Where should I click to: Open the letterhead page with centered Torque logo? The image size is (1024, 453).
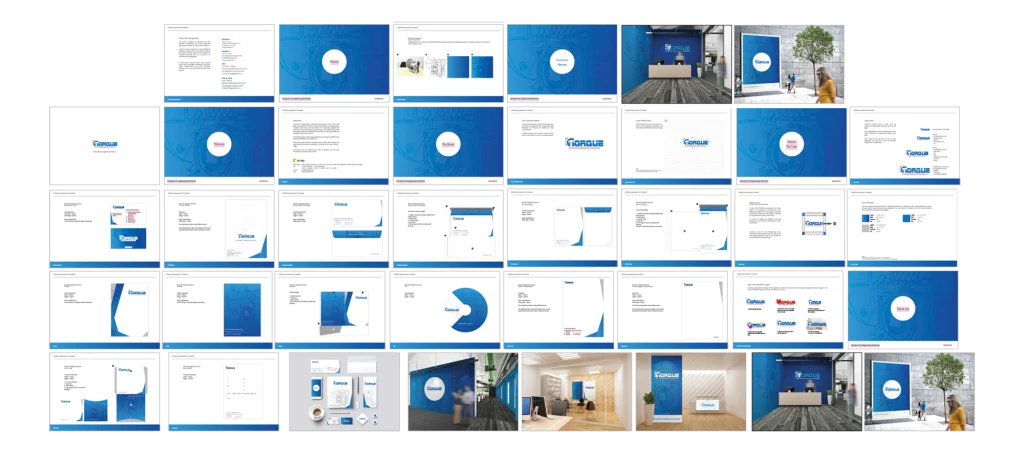click(x=219, y=228)
